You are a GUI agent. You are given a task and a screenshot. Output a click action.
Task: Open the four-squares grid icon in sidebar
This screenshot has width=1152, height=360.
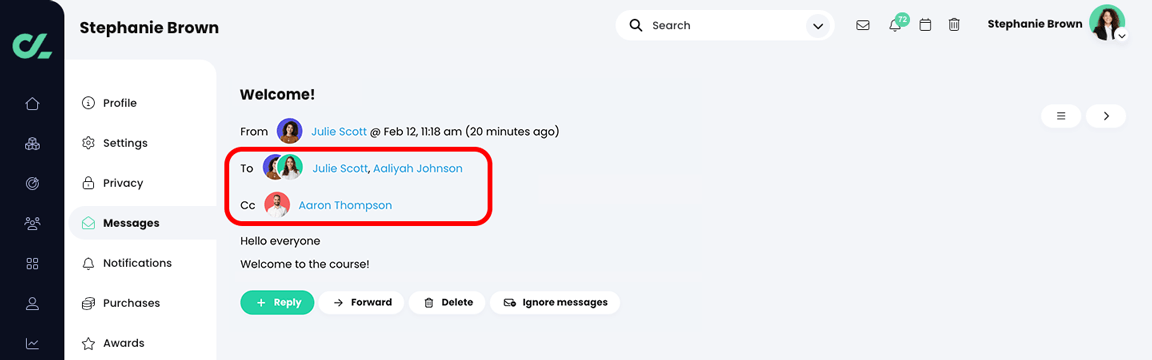click(x=32, y=263)
